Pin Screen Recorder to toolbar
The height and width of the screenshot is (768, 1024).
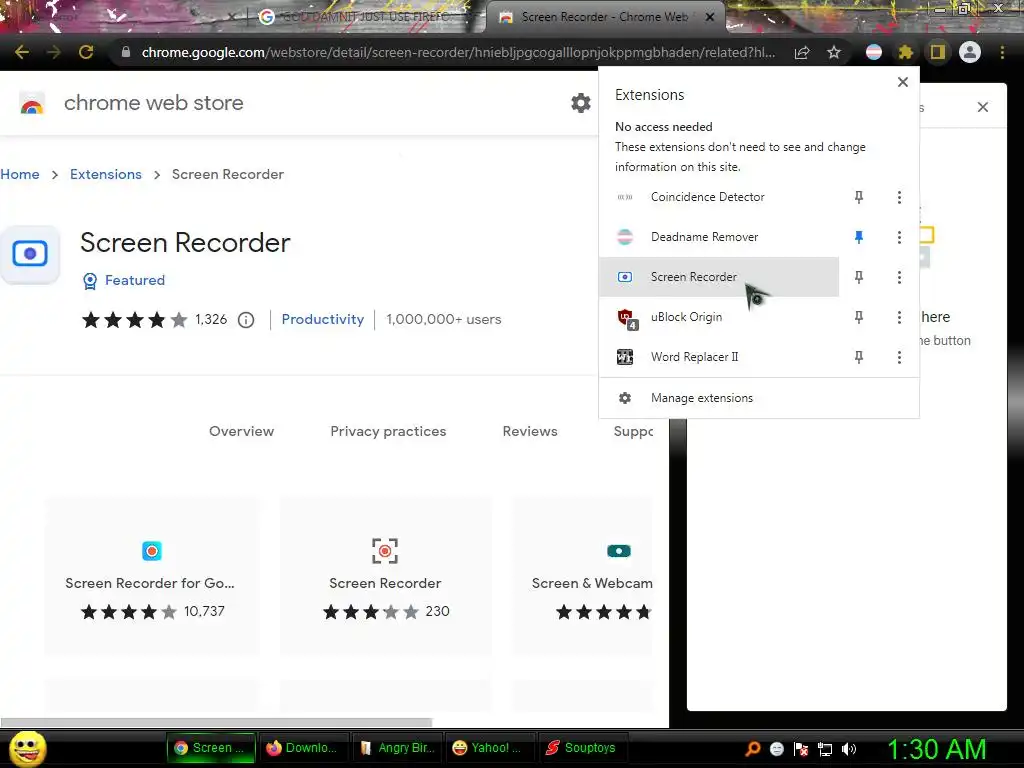point(859,277)
